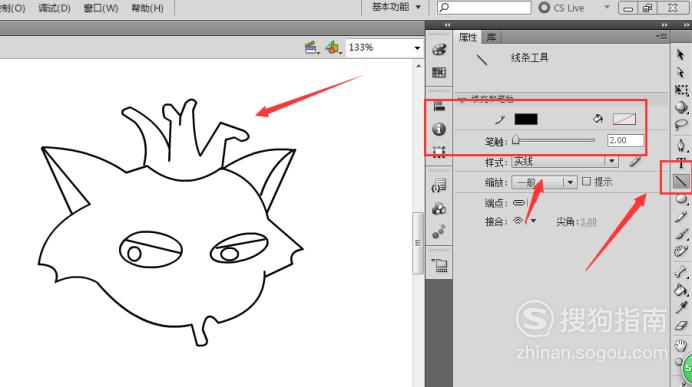
Task: Open the Properties panel options menu
Action: [661, 37]
